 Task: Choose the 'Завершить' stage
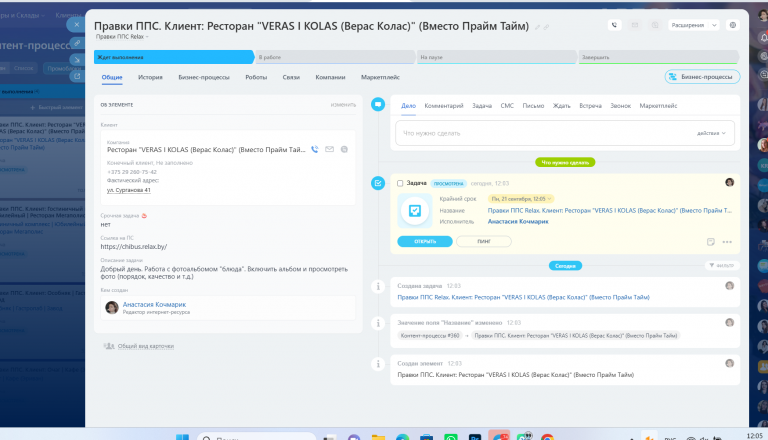pyautogui.click(x=658, y=57)
